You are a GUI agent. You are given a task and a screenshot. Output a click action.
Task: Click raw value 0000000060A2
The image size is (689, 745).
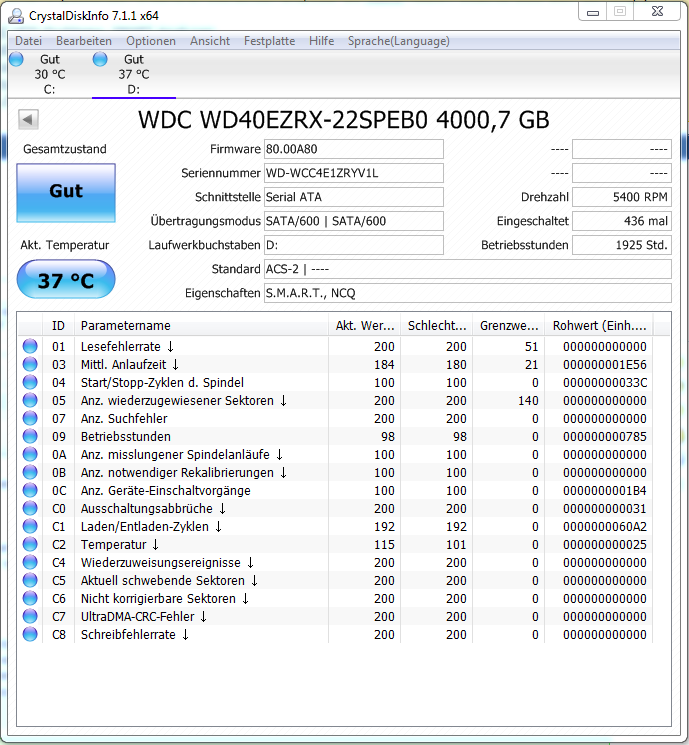pyautogui.click(x=604, y=526)
